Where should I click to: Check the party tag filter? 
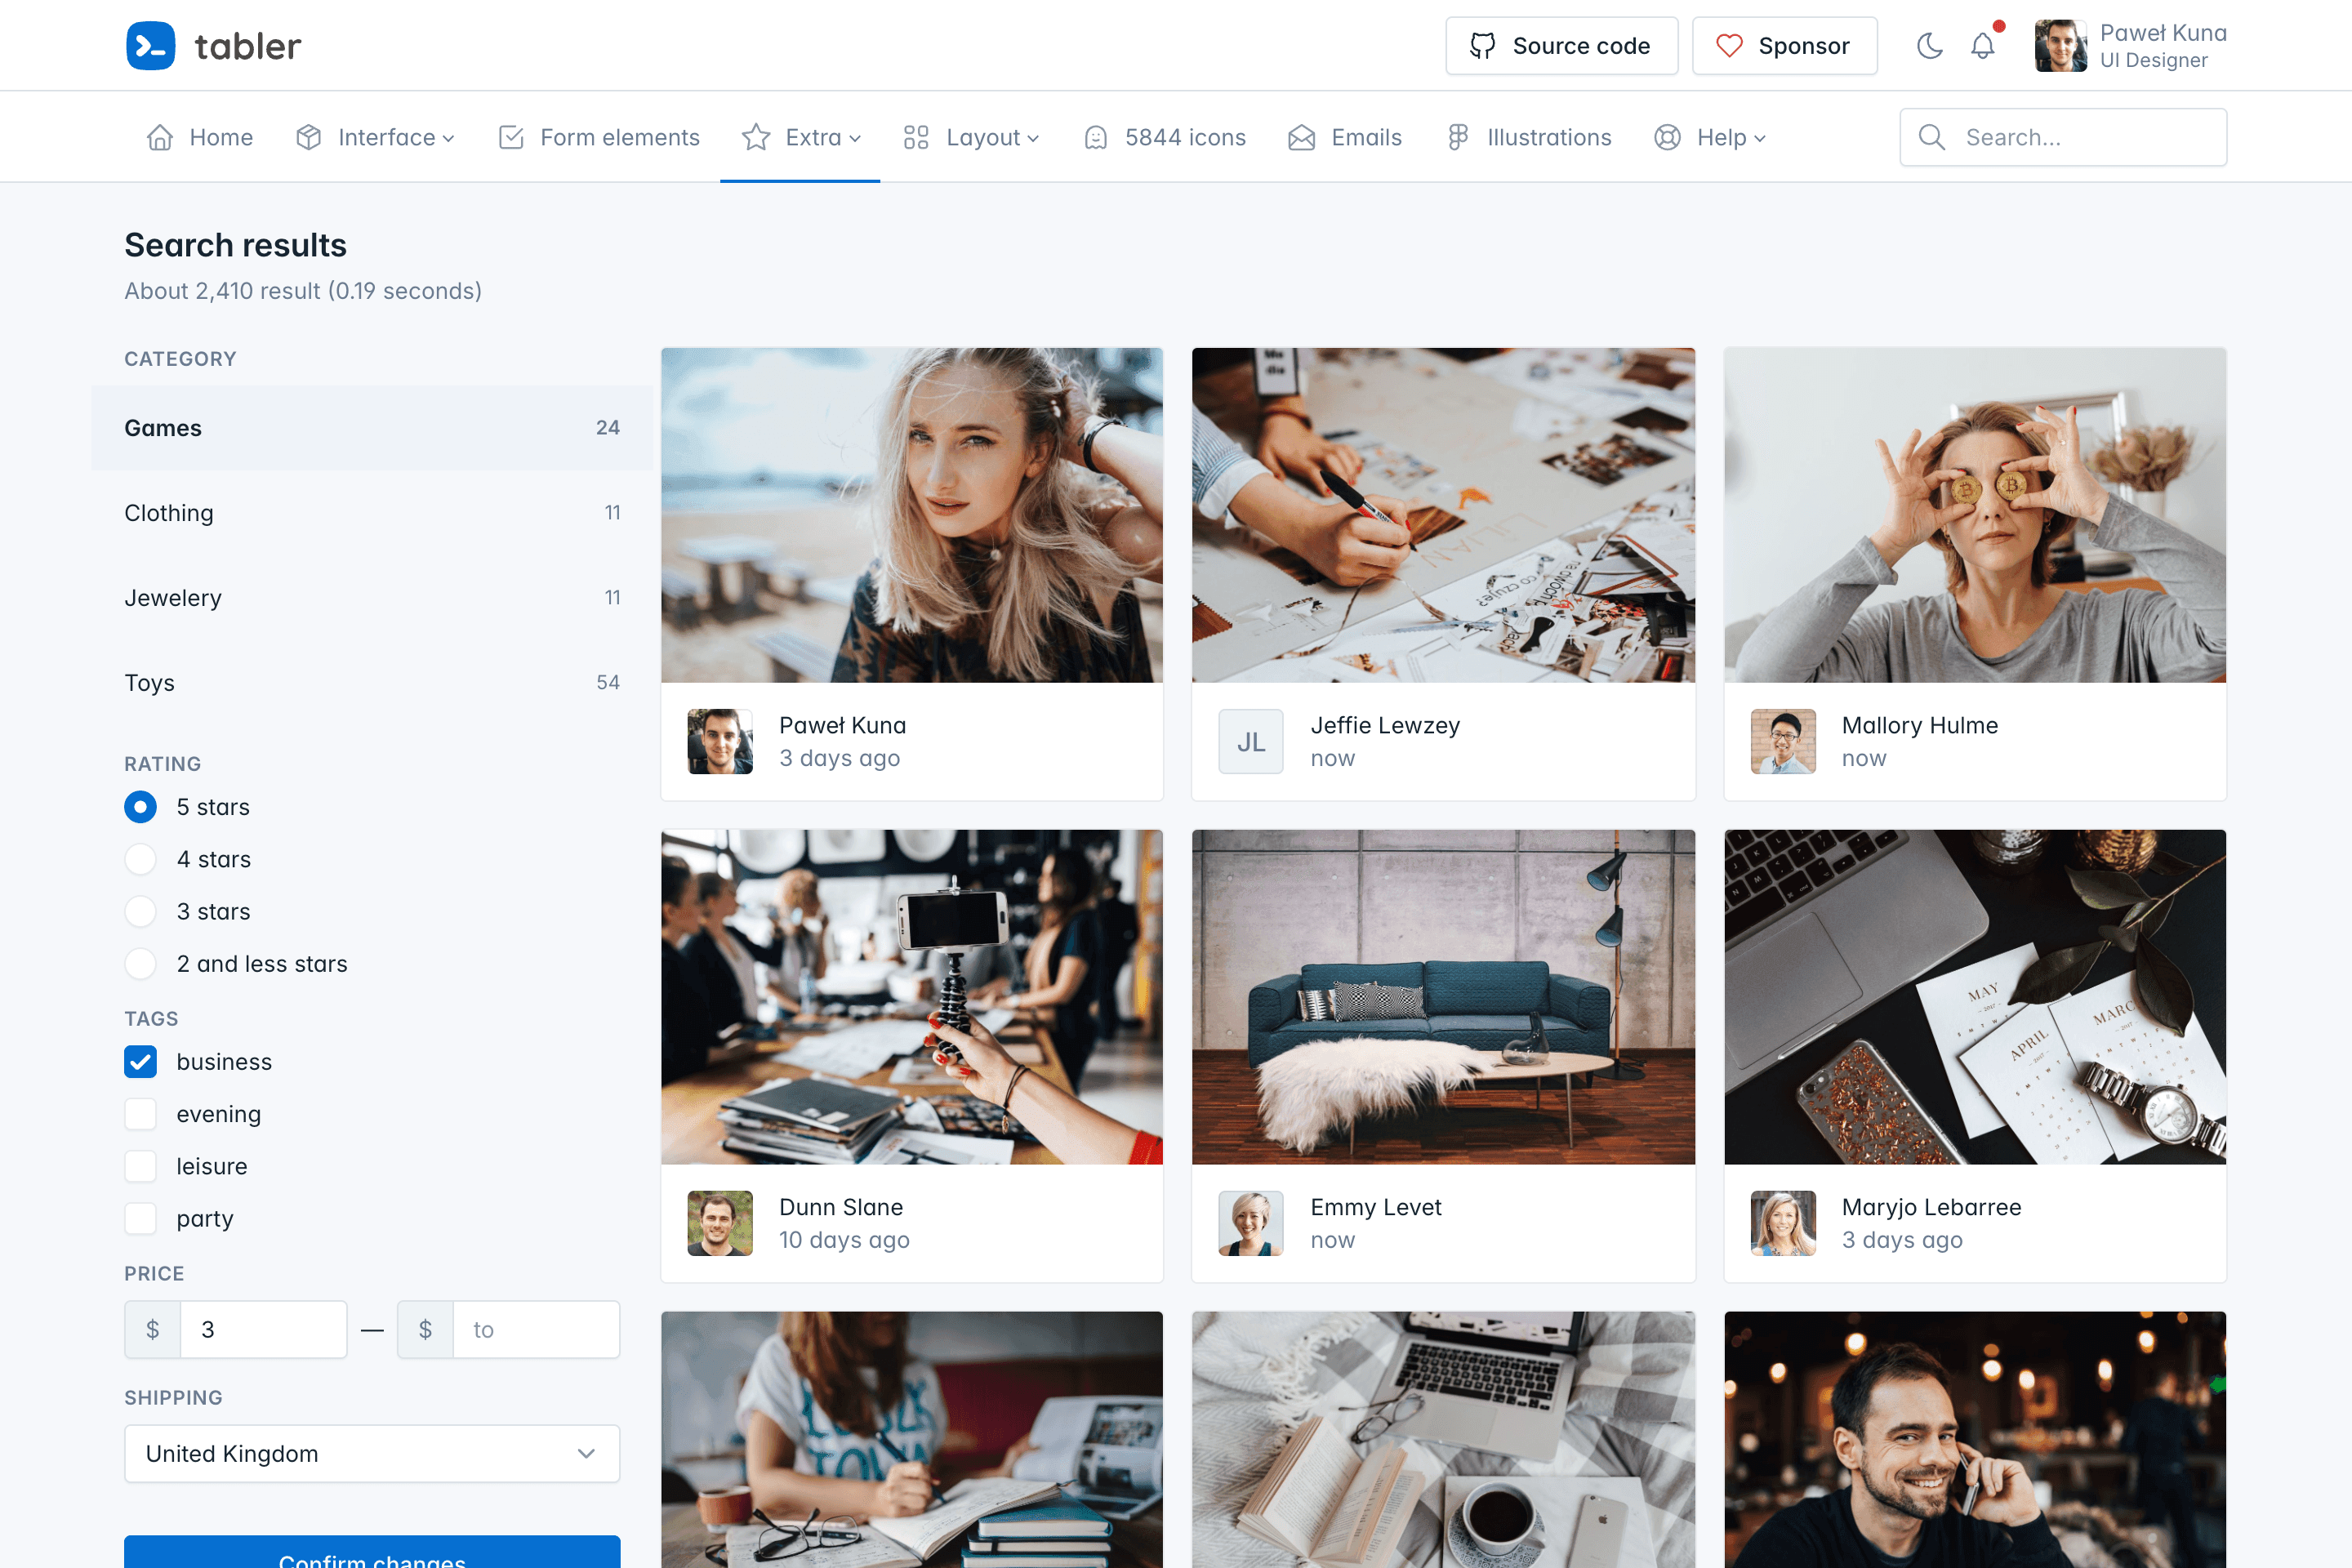141,1218
